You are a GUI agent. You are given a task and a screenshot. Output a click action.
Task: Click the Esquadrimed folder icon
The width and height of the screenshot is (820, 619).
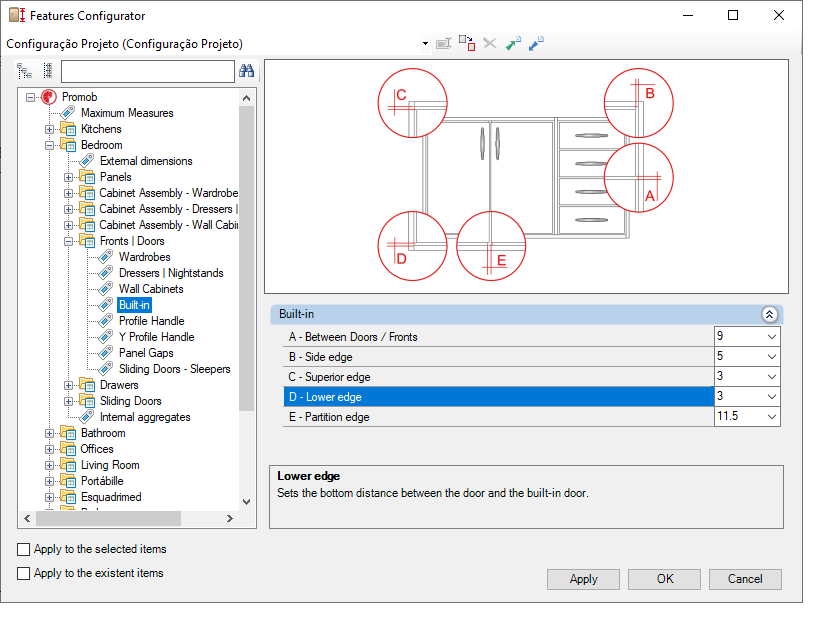68,497
